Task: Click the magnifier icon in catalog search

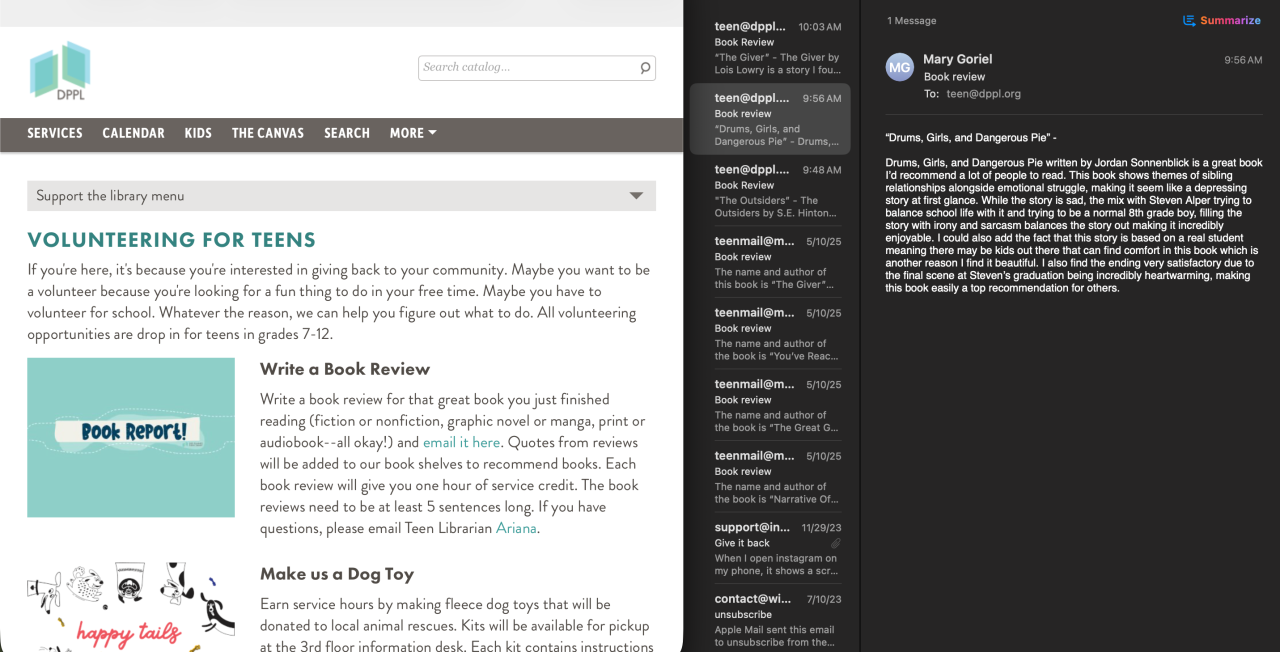Action: pos(645,68)
